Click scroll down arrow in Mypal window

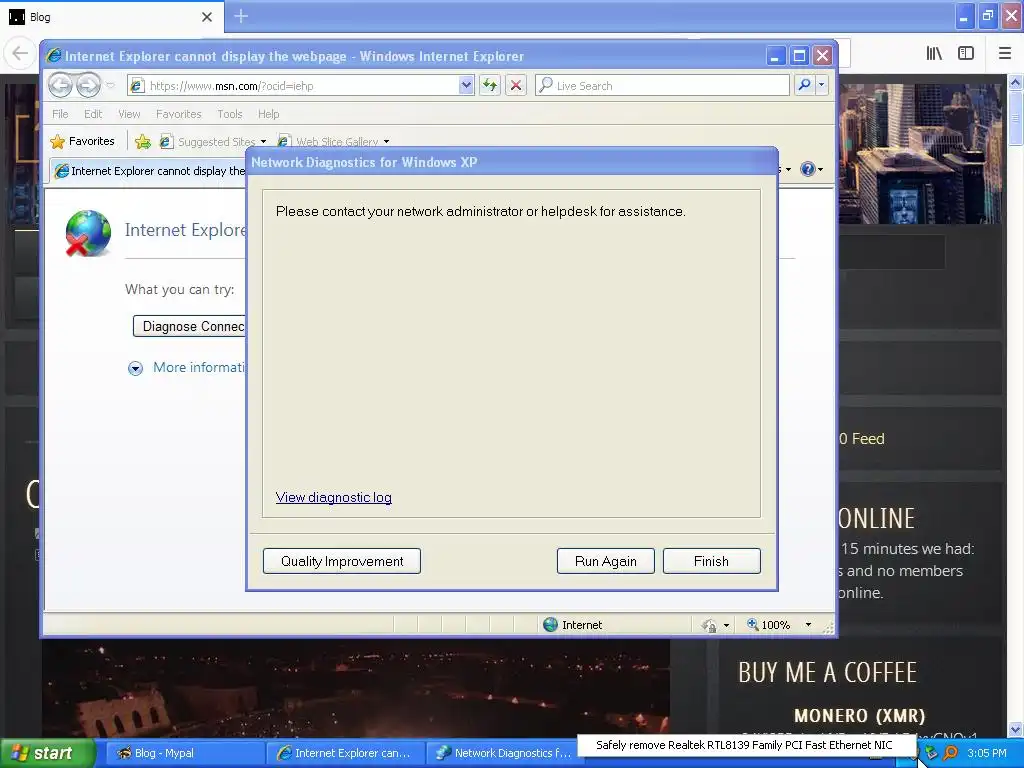pos(1016,729)
